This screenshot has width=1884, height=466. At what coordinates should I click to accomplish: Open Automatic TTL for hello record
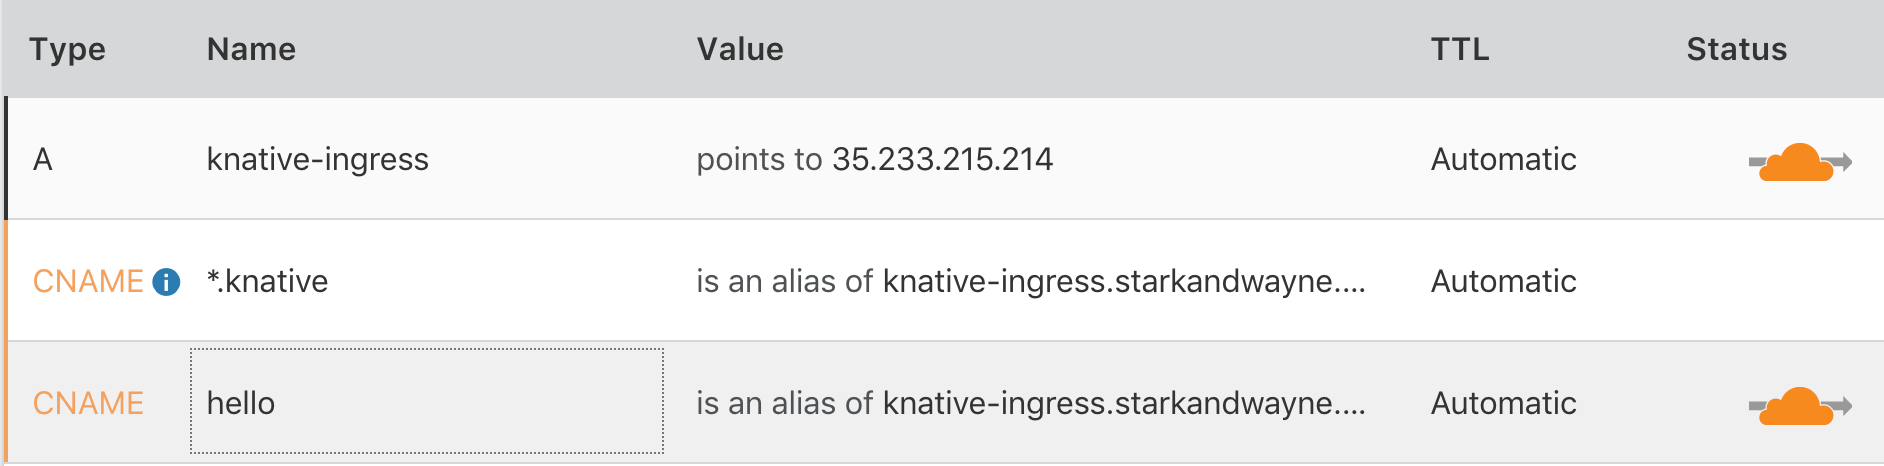[x=1503, y=403]
